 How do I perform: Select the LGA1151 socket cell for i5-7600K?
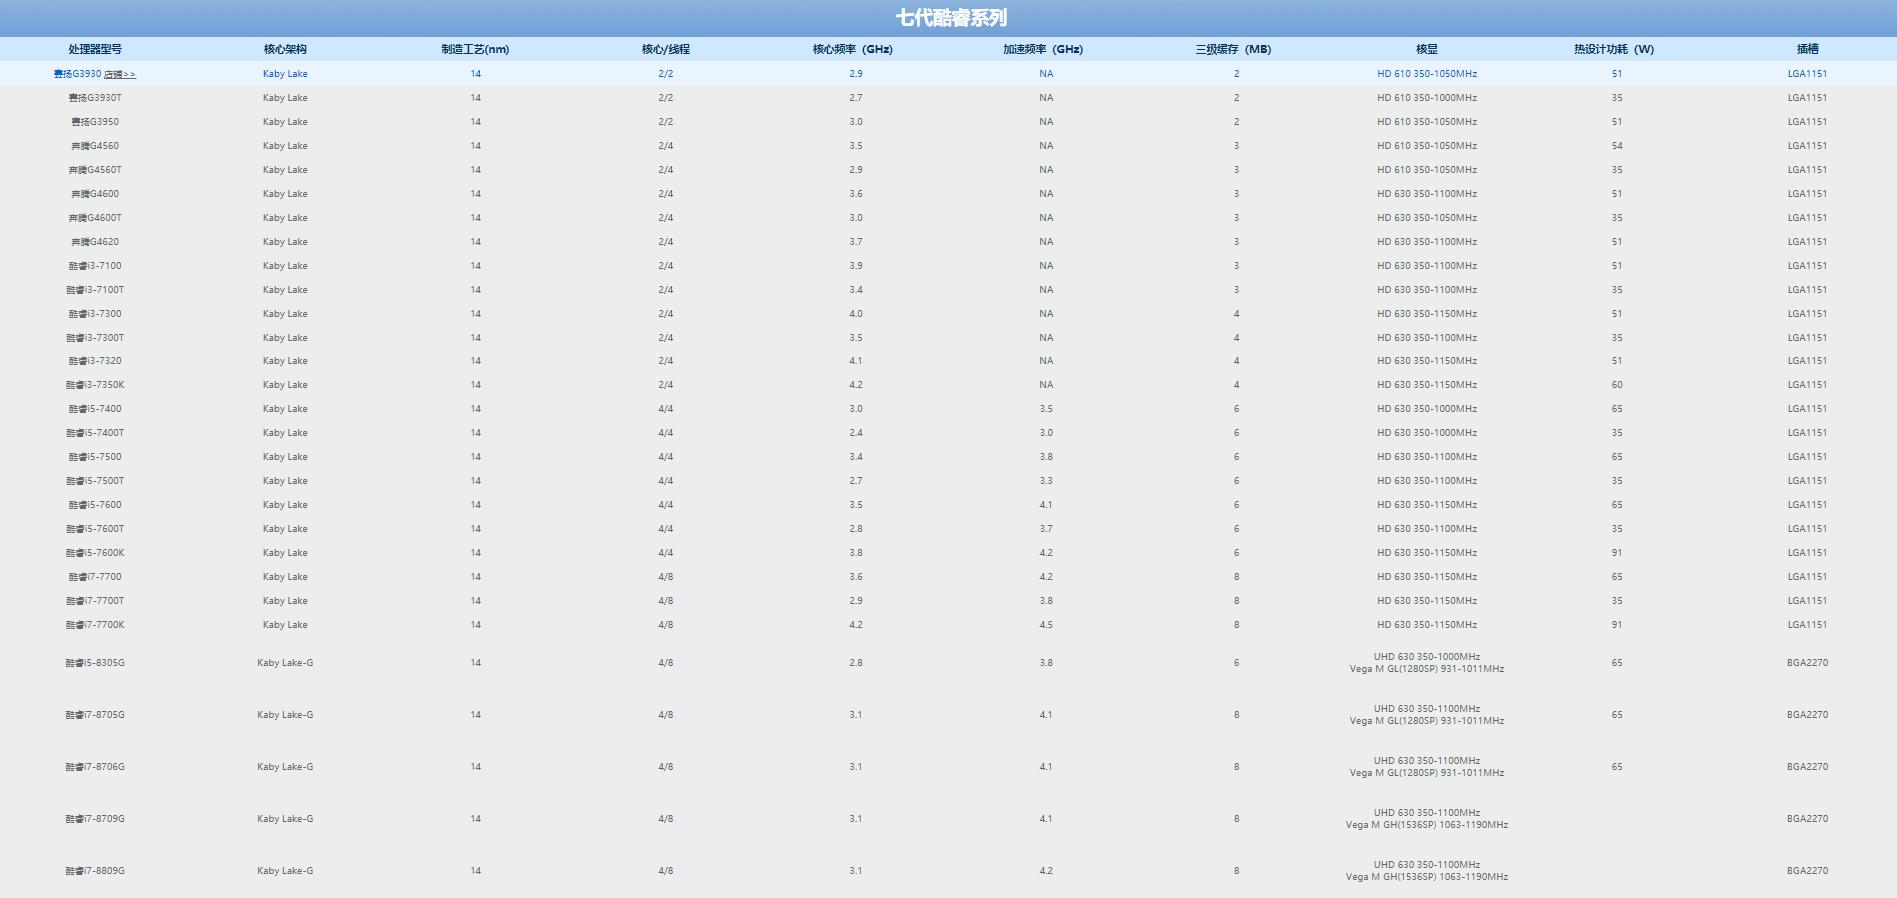(x=1808, y=553)
